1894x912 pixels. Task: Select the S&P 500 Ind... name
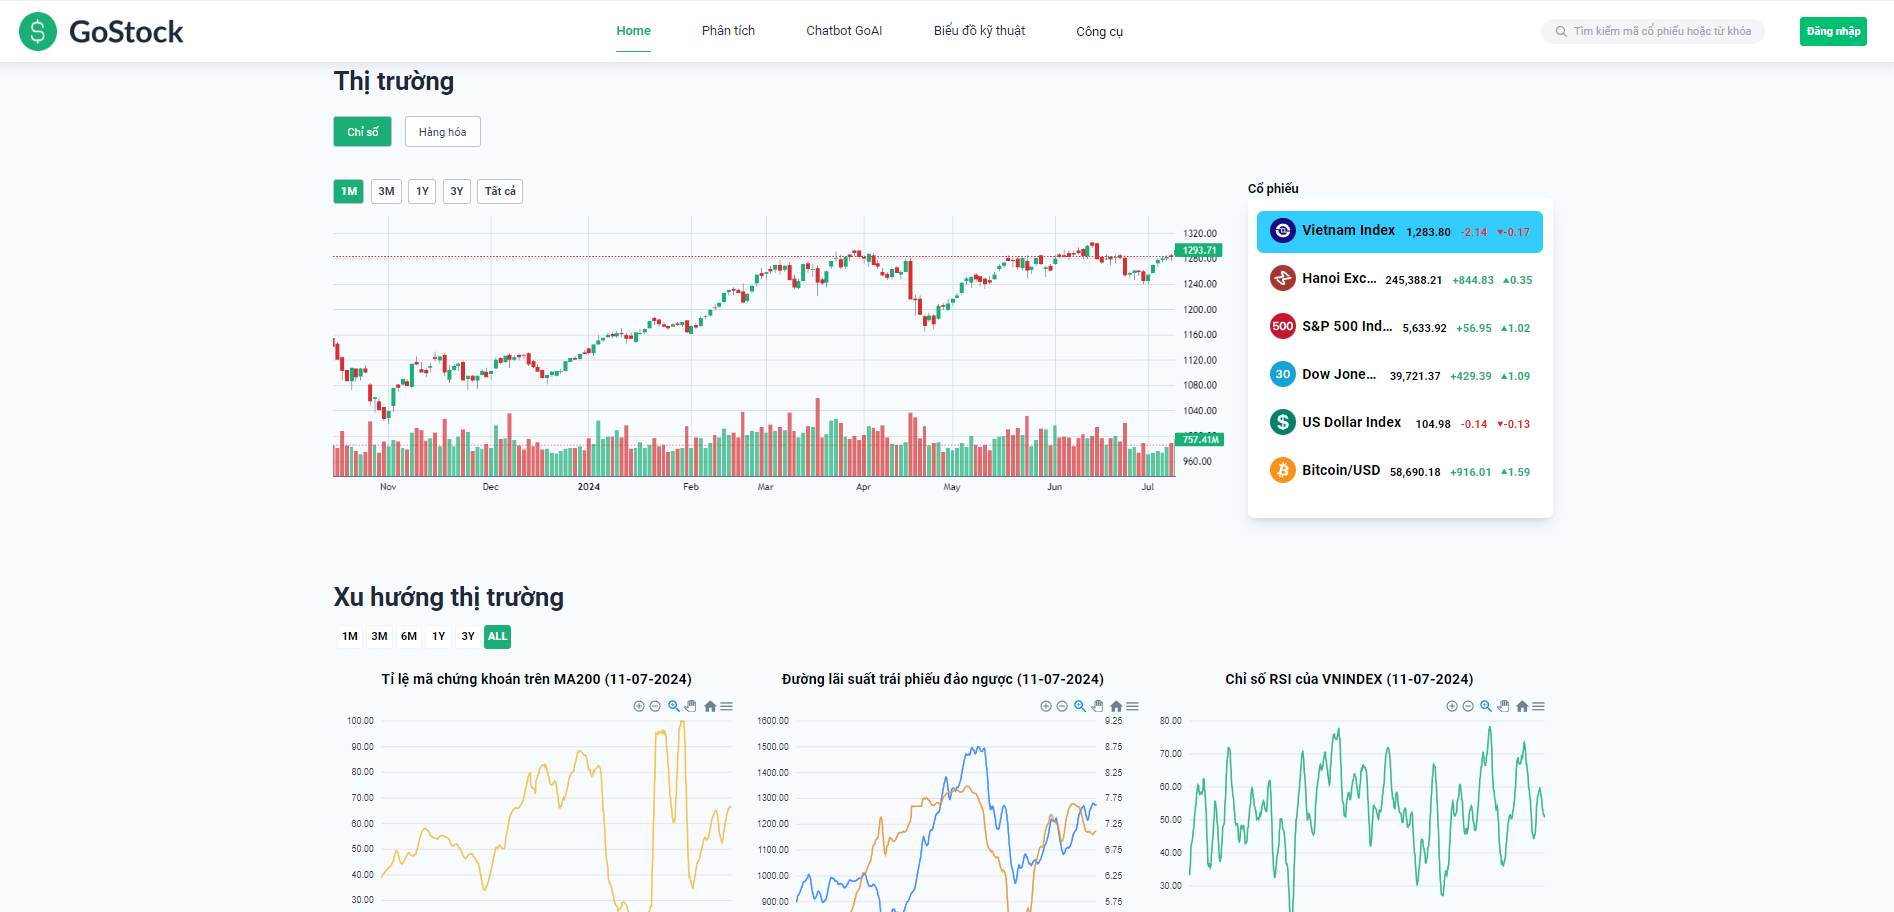pos(1347,326)
